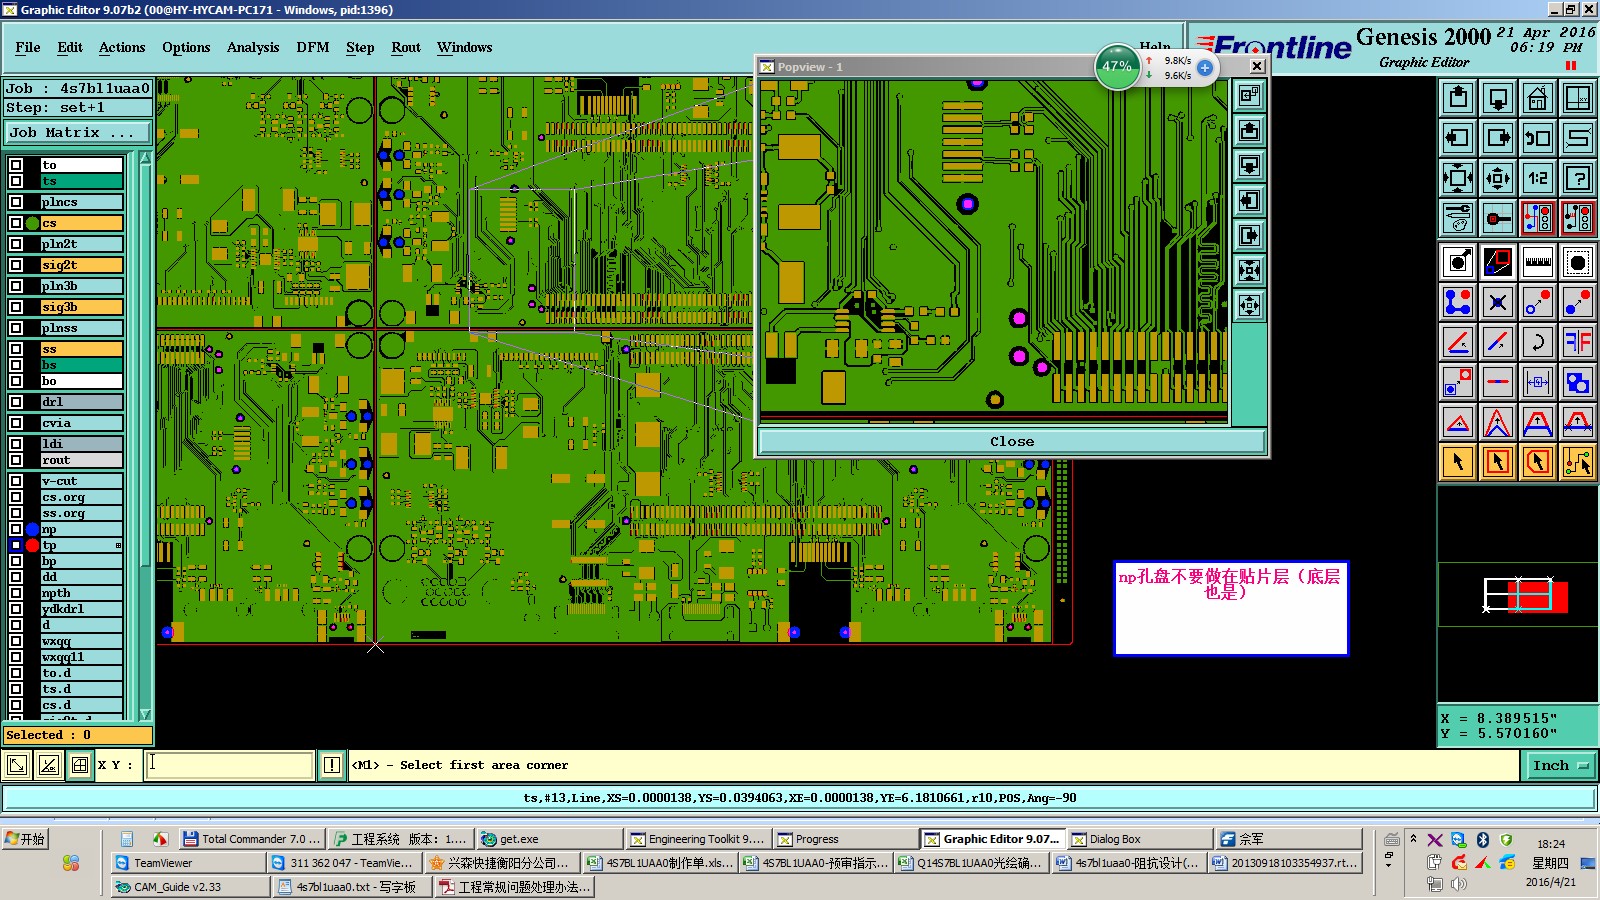
Task: Open CAM_Guide v2.33 taskbar item
Action: click(x=189, y=887)
